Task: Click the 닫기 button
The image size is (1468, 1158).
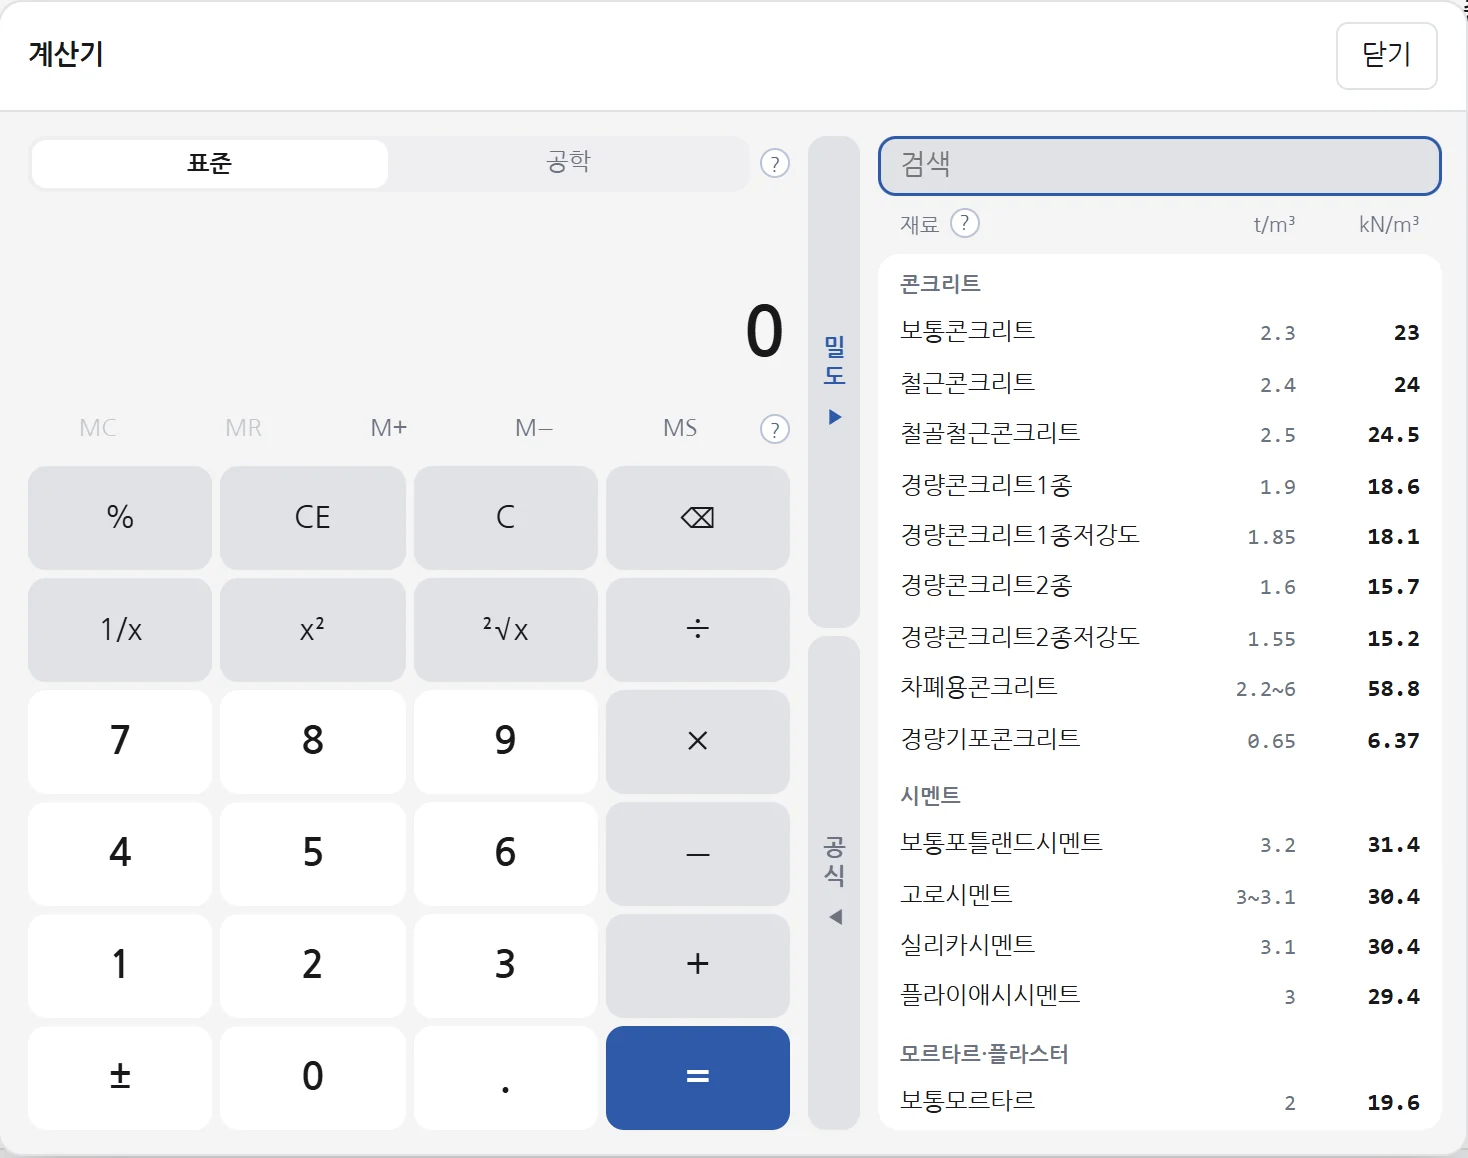Action: (1387, 55)
